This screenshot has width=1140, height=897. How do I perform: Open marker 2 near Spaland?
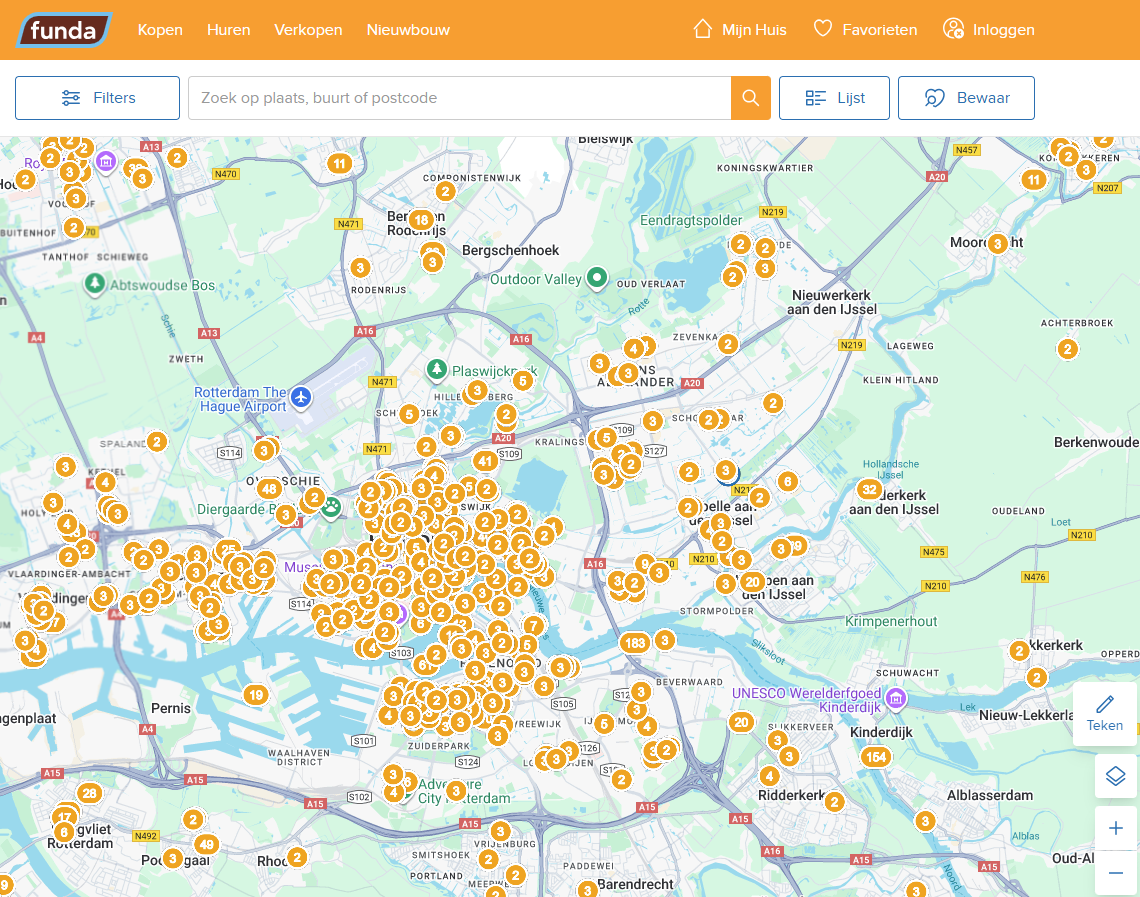click(x=156, y=441)
